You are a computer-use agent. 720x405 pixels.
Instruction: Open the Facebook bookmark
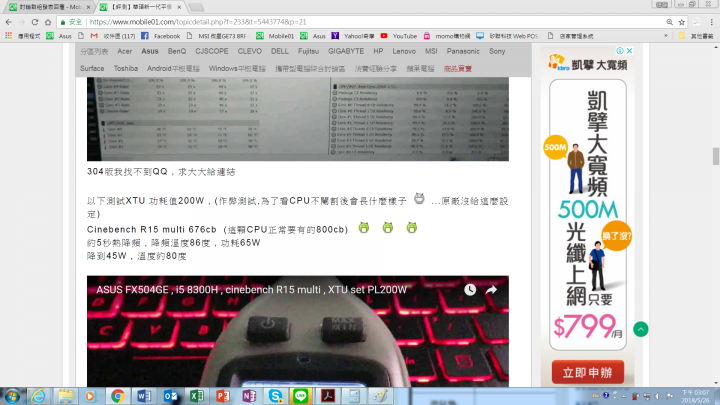click(161, 36)
